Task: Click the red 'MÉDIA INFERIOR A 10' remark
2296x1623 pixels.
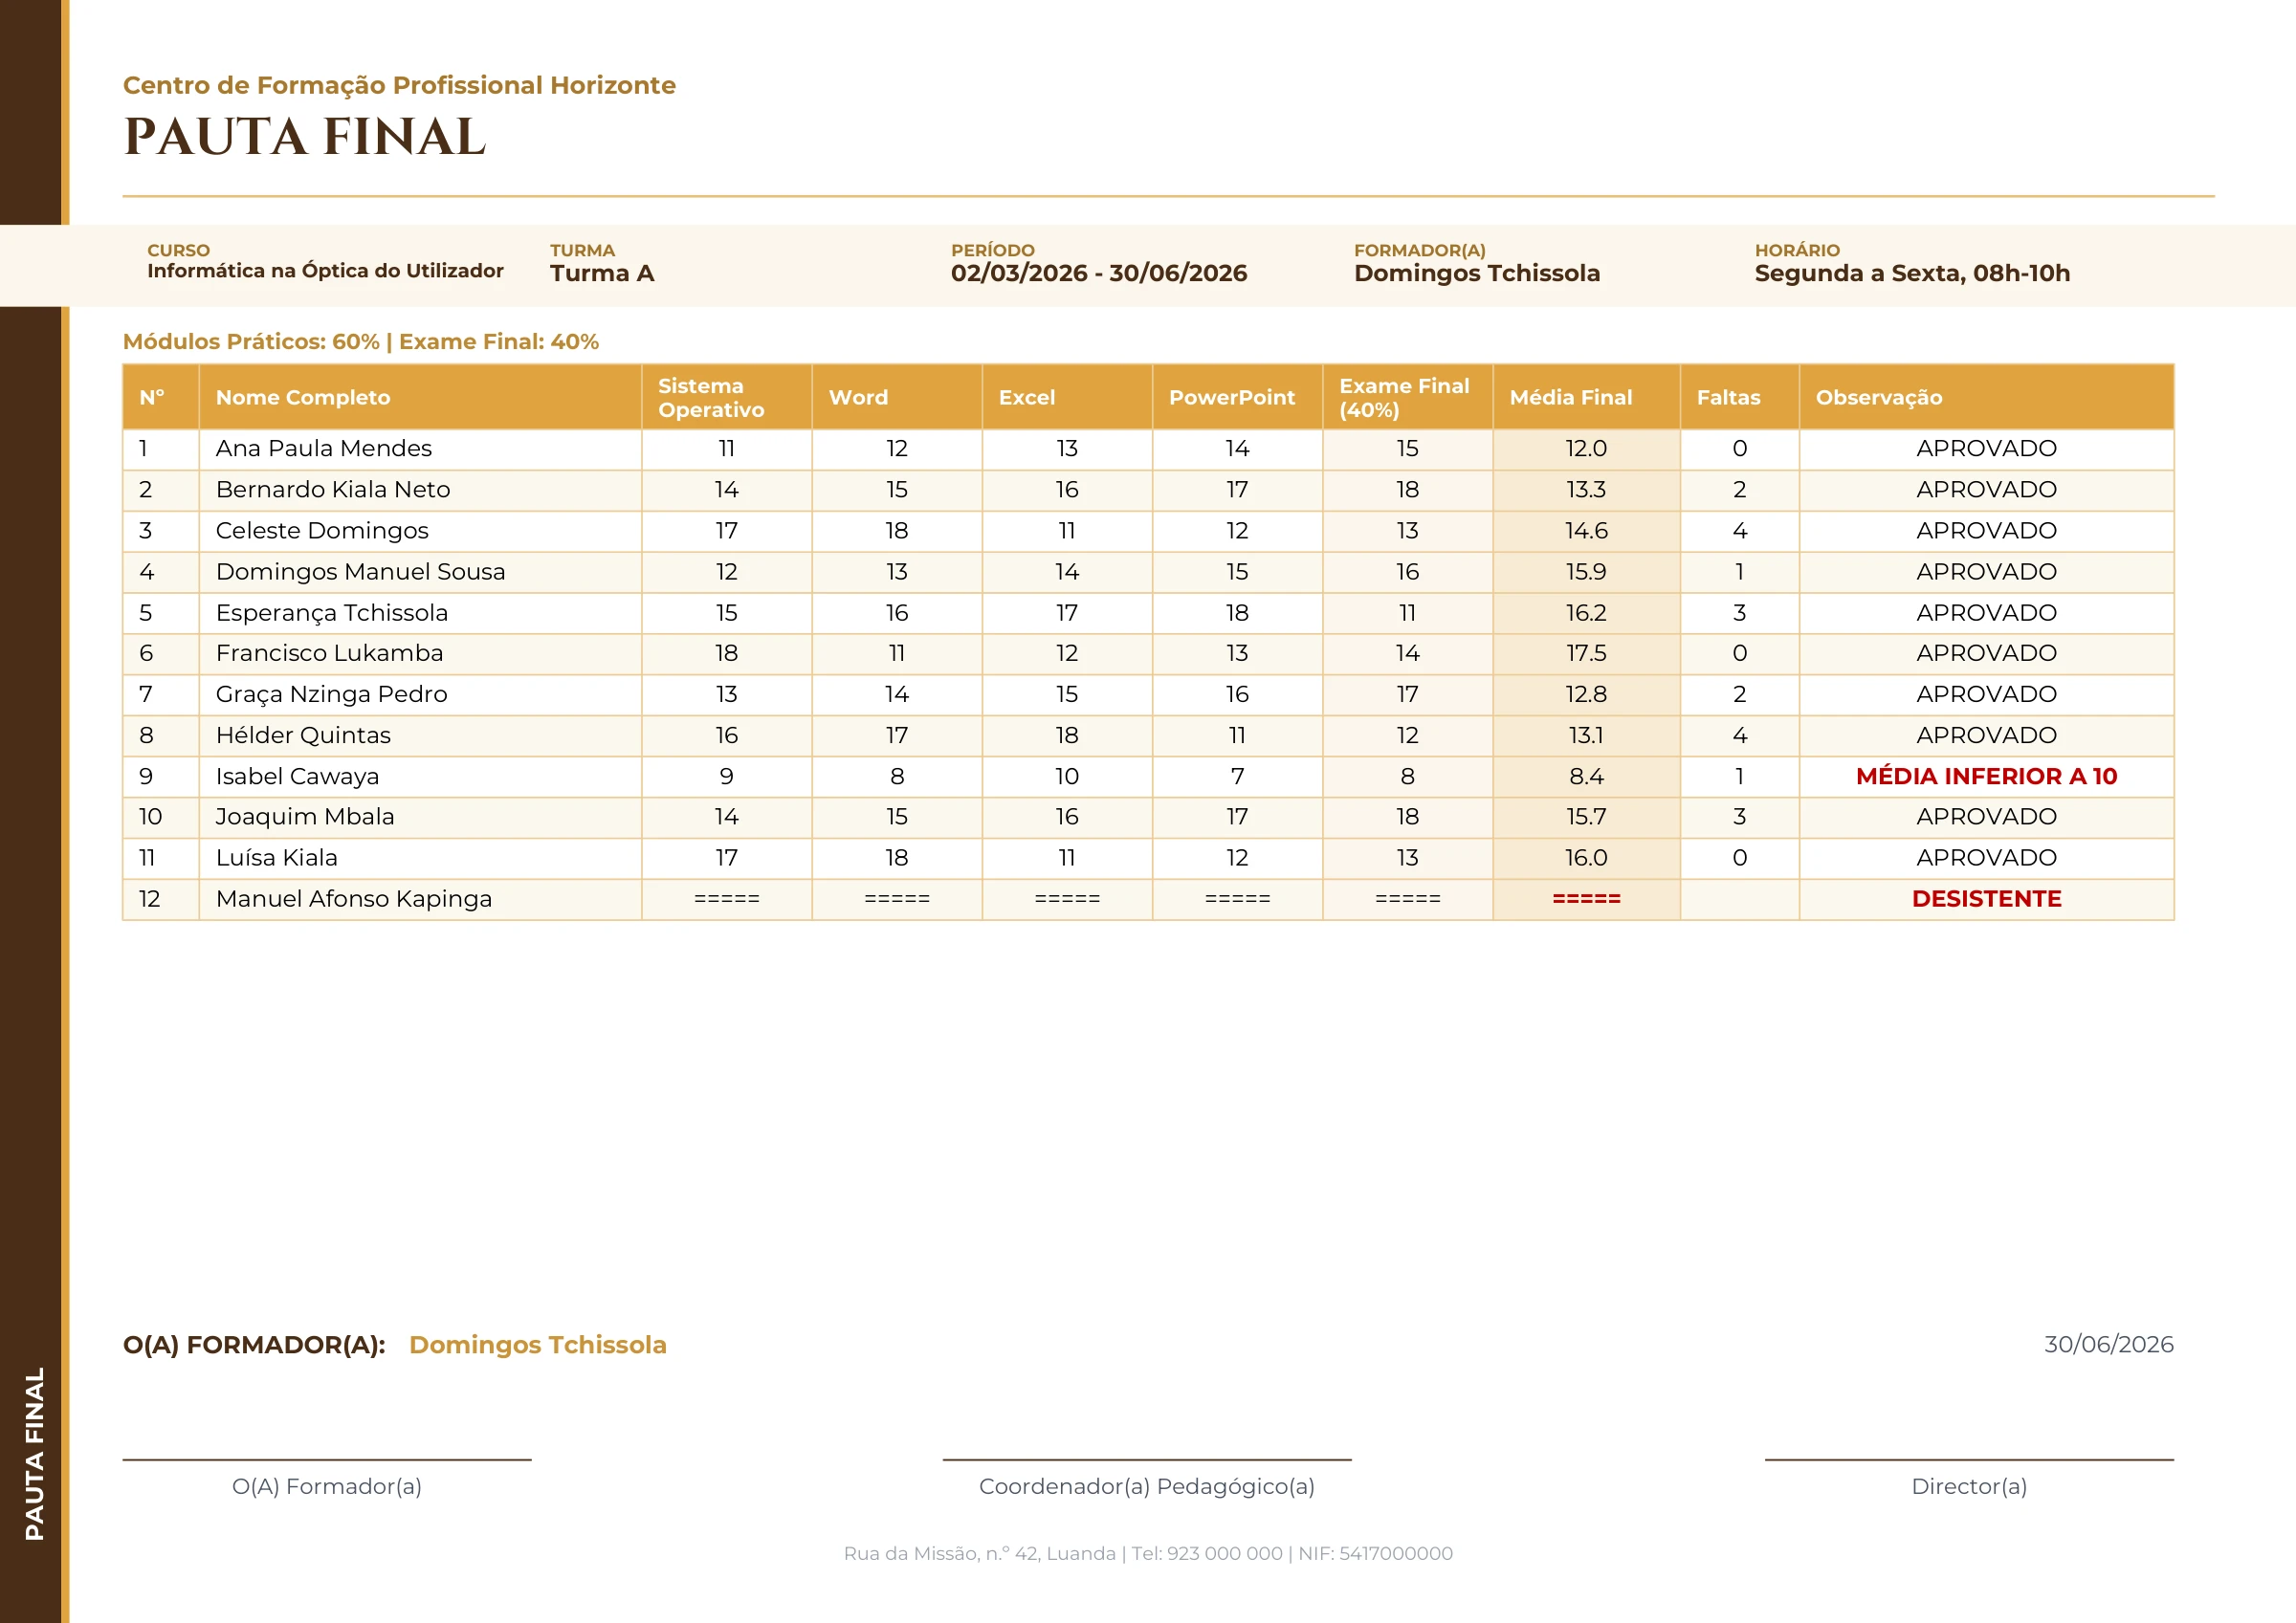Action: [x=1986, y=776]
